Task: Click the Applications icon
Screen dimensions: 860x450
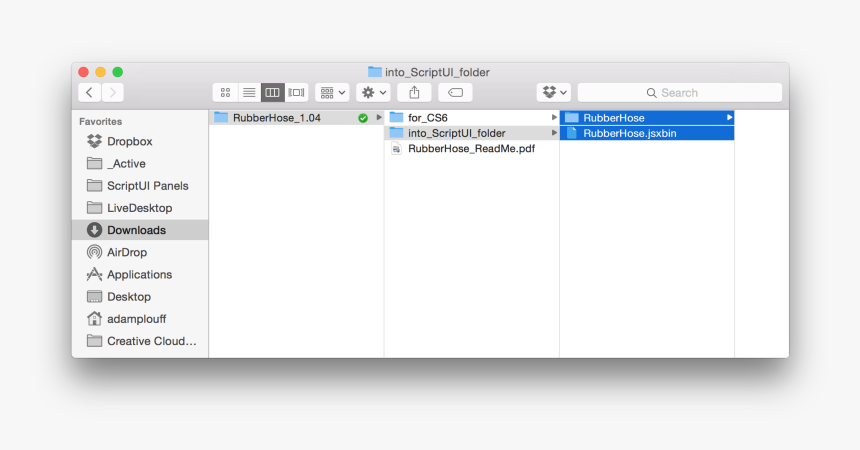Action: (94, 274)
